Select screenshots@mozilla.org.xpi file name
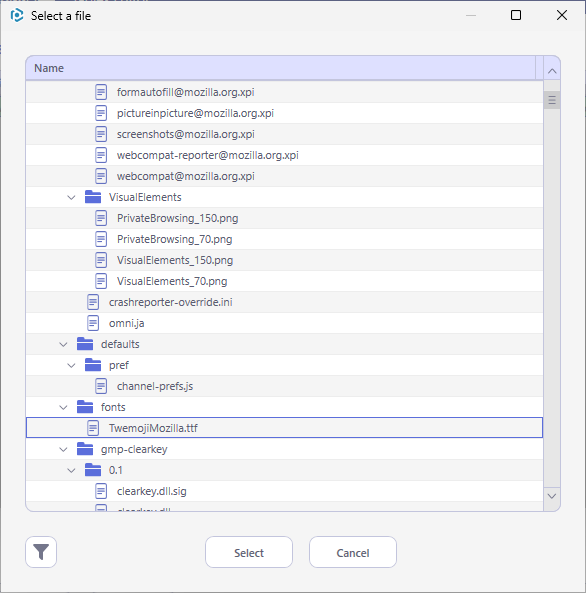This screenshot has height=593, width=586. pyautogui.click(x=185, y=134)
